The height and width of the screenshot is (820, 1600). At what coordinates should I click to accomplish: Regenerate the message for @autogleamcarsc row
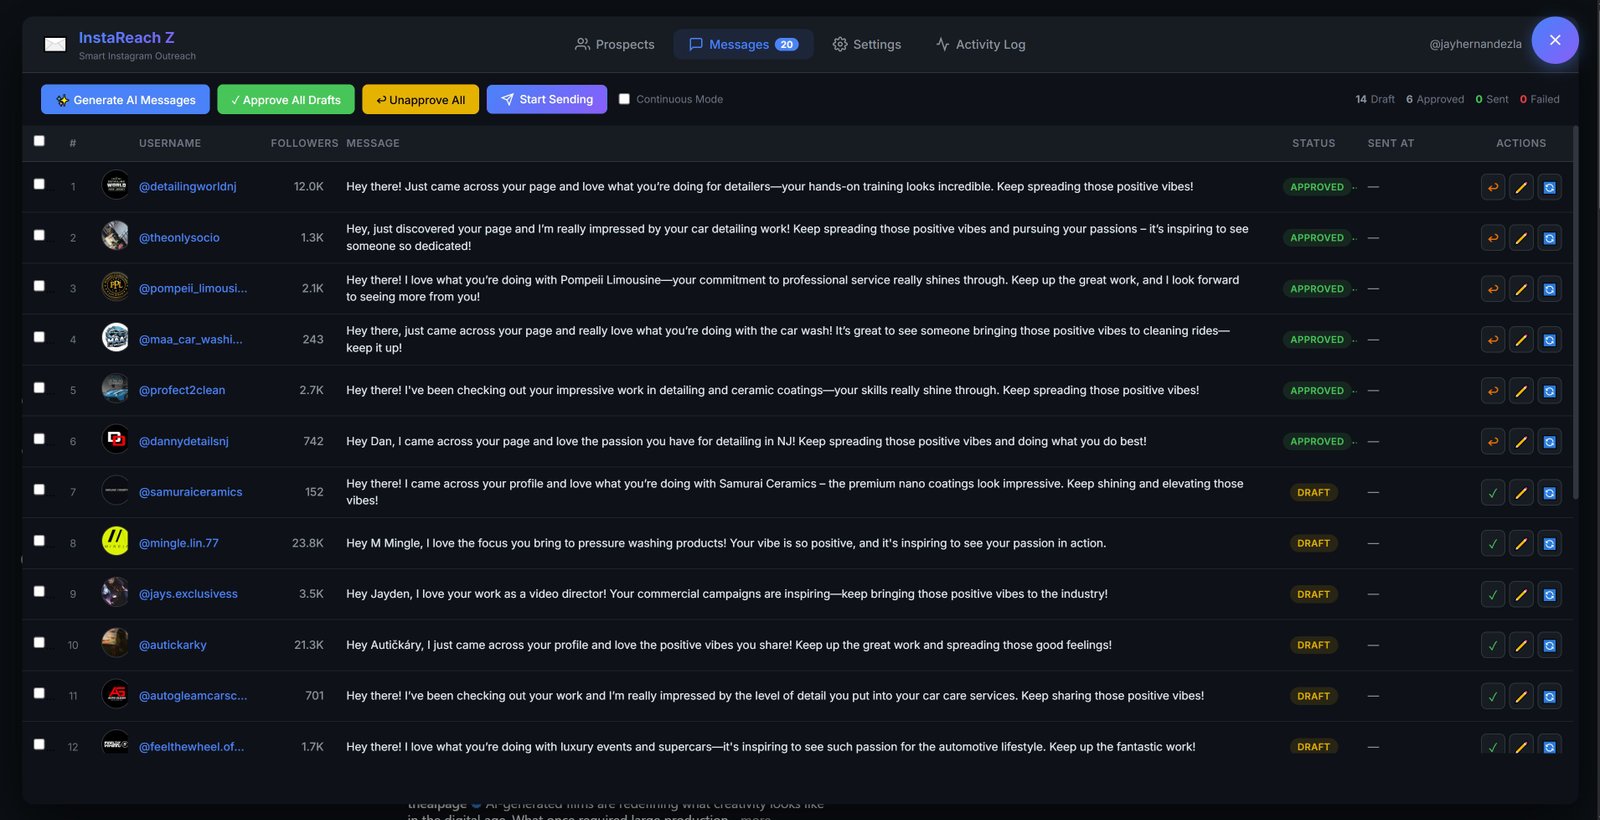tap(1549, 697)
